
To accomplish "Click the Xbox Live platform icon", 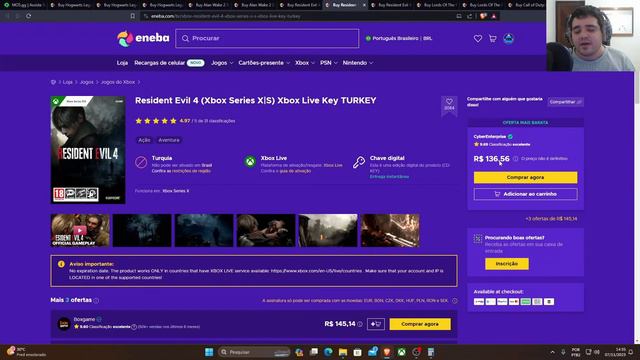I will tap(250, 162).
